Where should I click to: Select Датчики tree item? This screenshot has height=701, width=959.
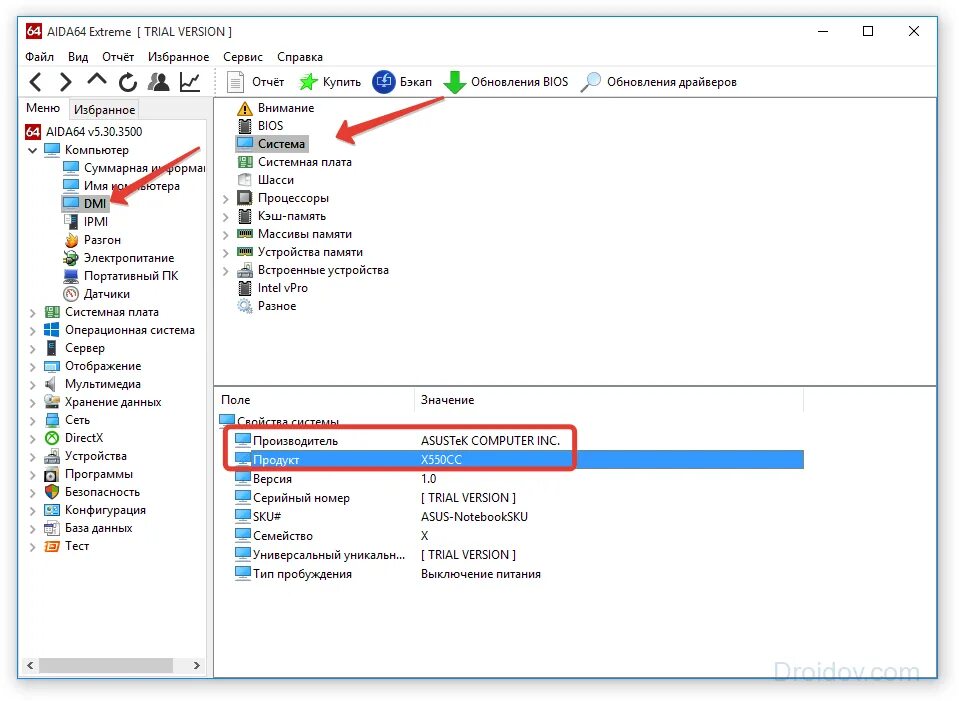pos(97,294)
